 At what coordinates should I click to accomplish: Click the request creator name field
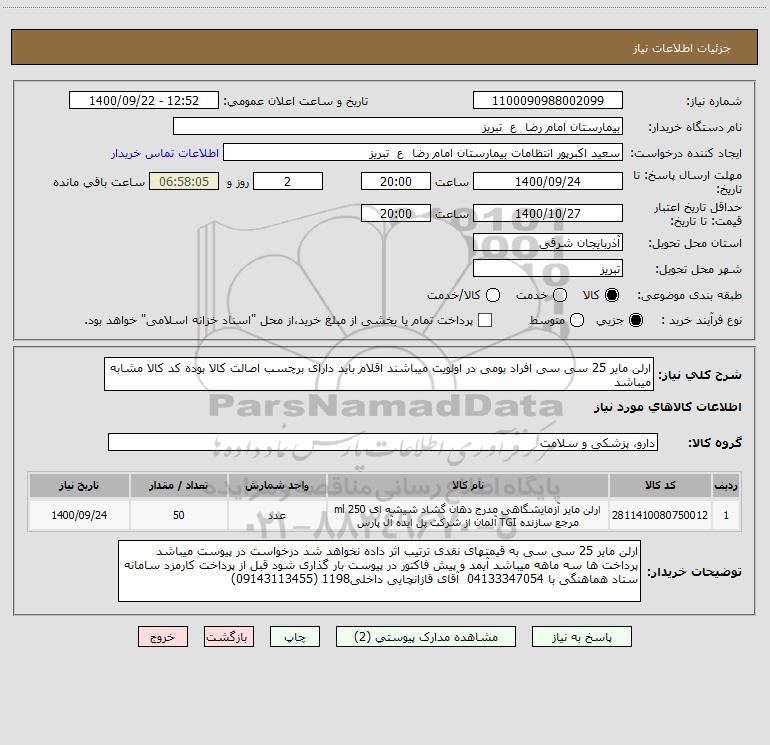click(x=423, y=153)
